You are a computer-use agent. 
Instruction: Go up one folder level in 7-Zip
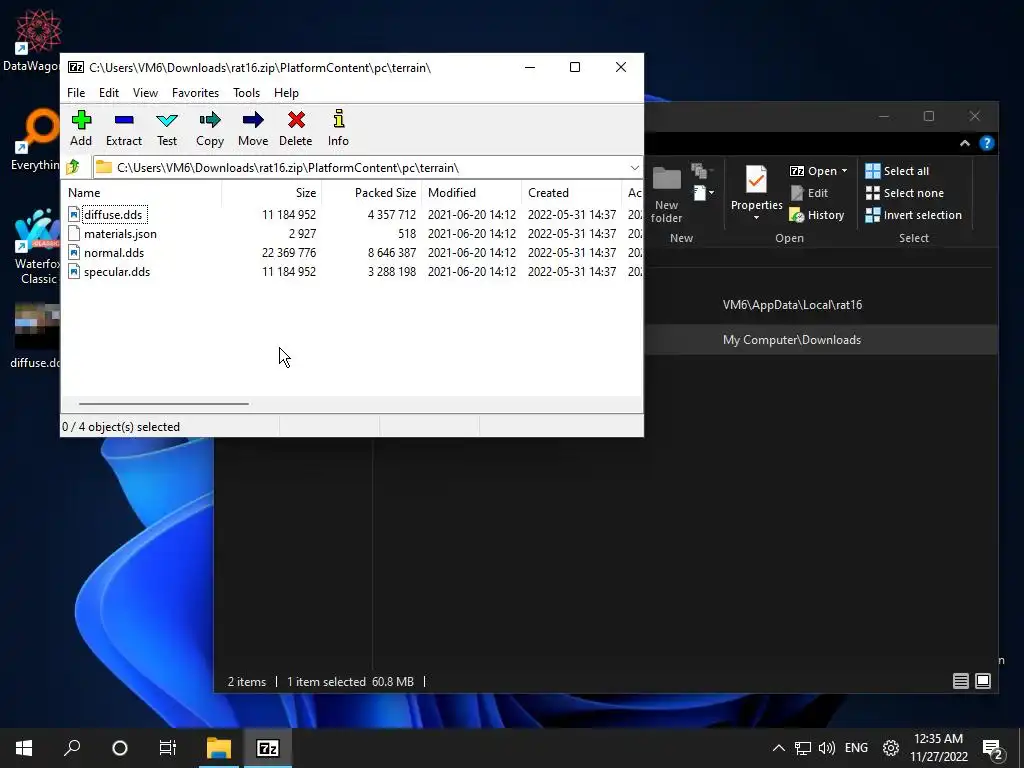pos(73,167)
